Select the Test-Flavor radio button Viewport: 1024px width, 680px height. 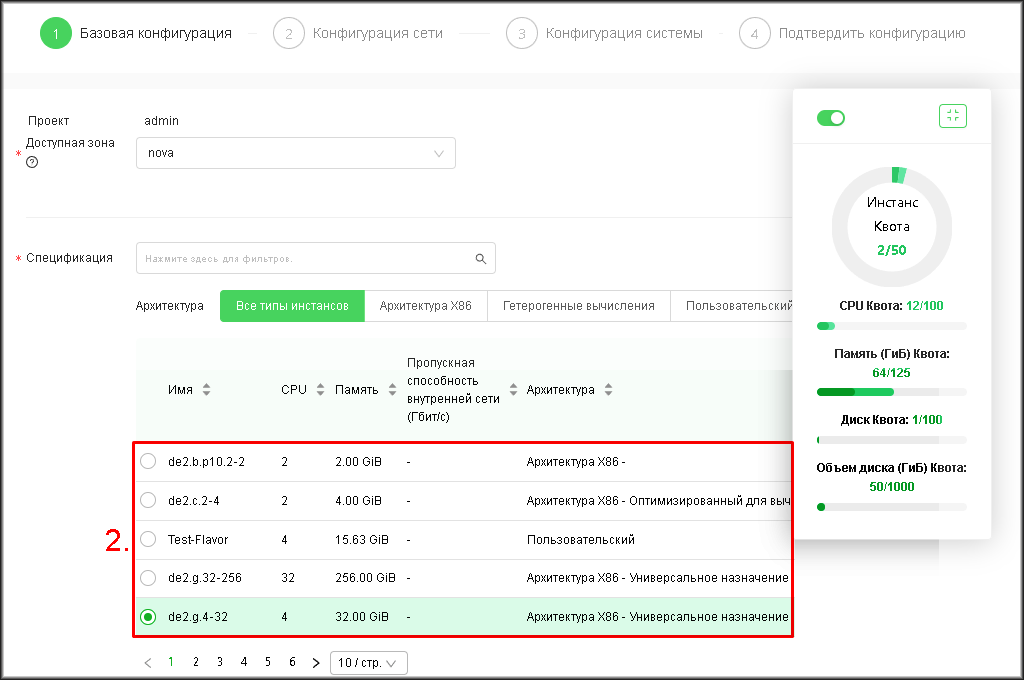click(148, 539)
